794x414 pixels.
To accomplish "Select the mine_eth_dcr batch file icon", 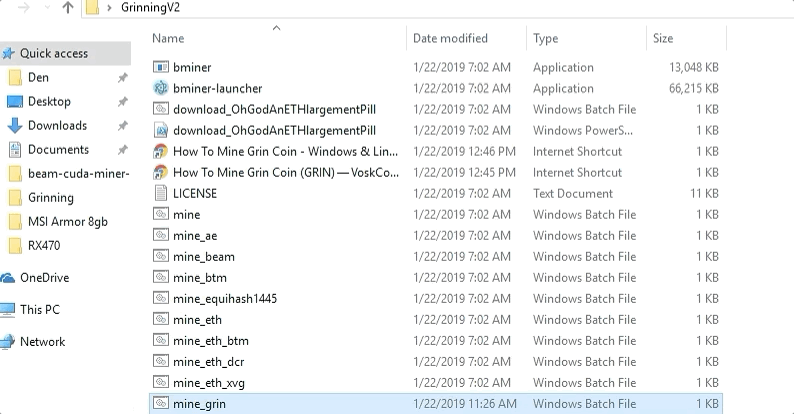I will coord(161,361).
